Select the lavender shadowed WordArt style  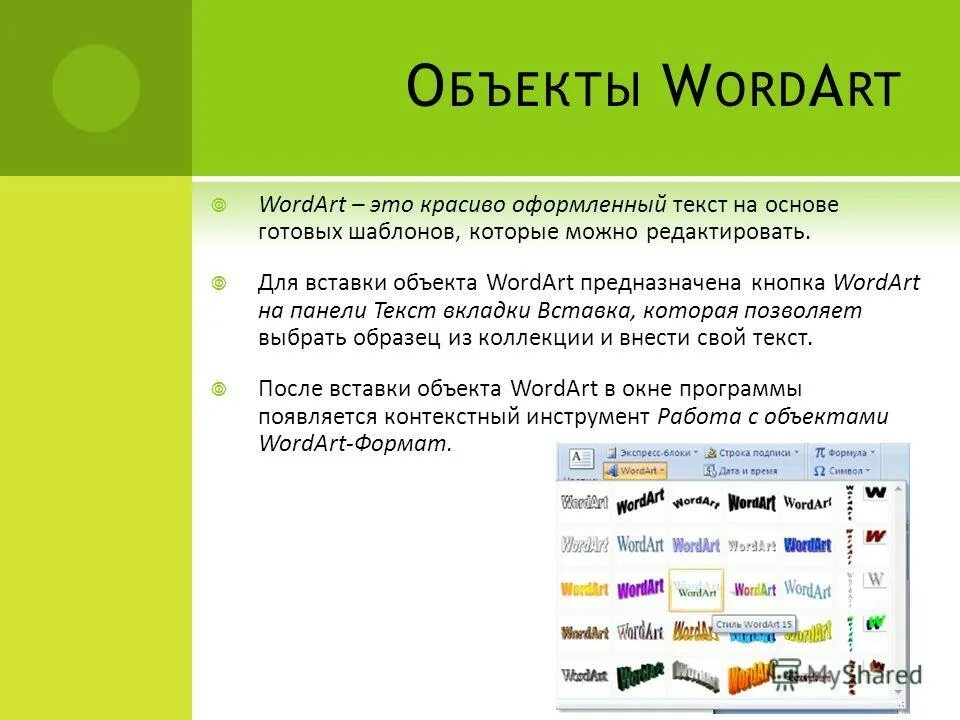[696, 544]
